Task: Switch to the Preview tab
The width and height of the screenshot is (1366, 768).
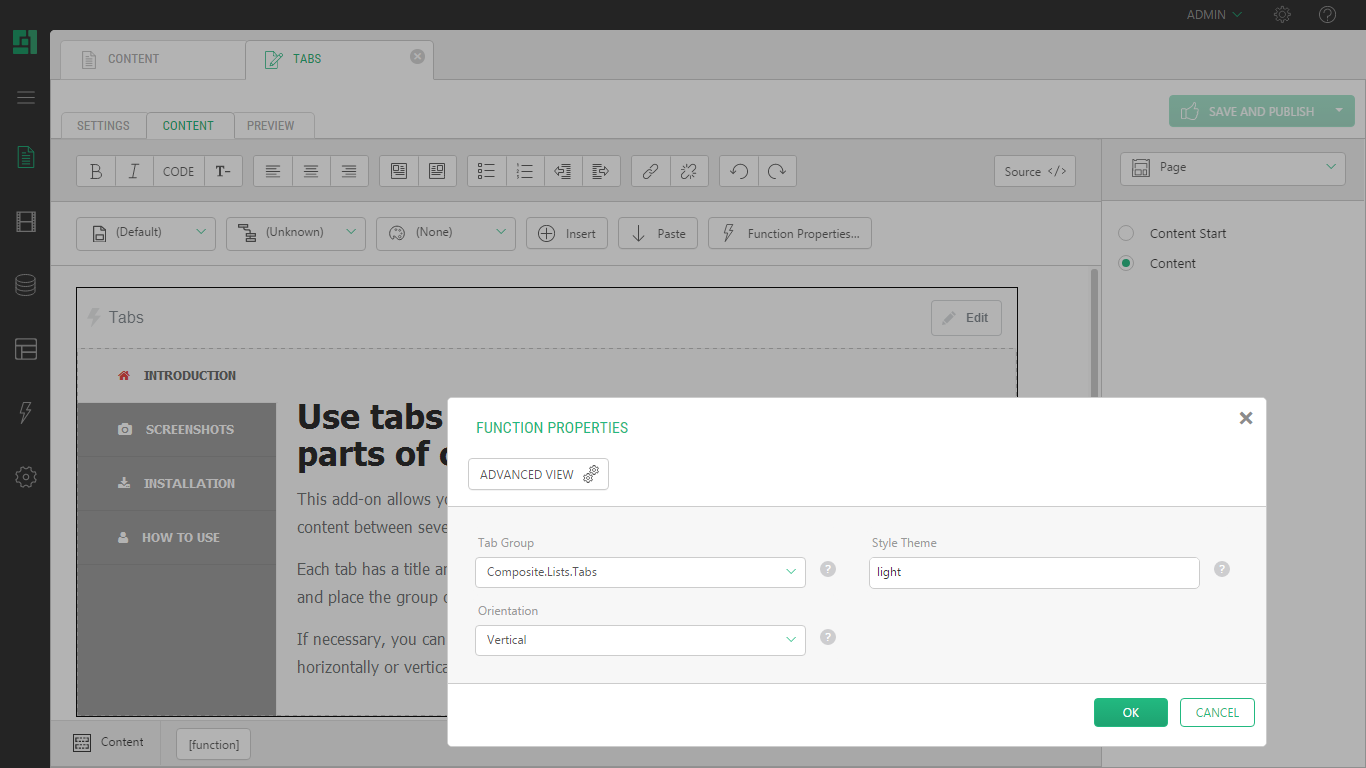Action: [x=270, y=126]
